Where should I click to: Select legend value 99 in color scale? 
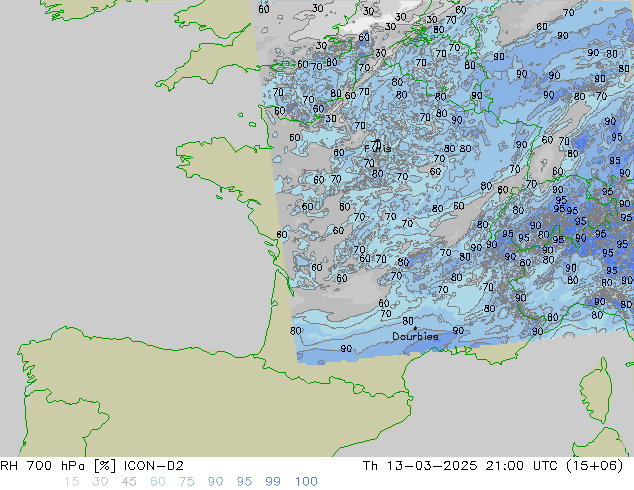[273, 482]
